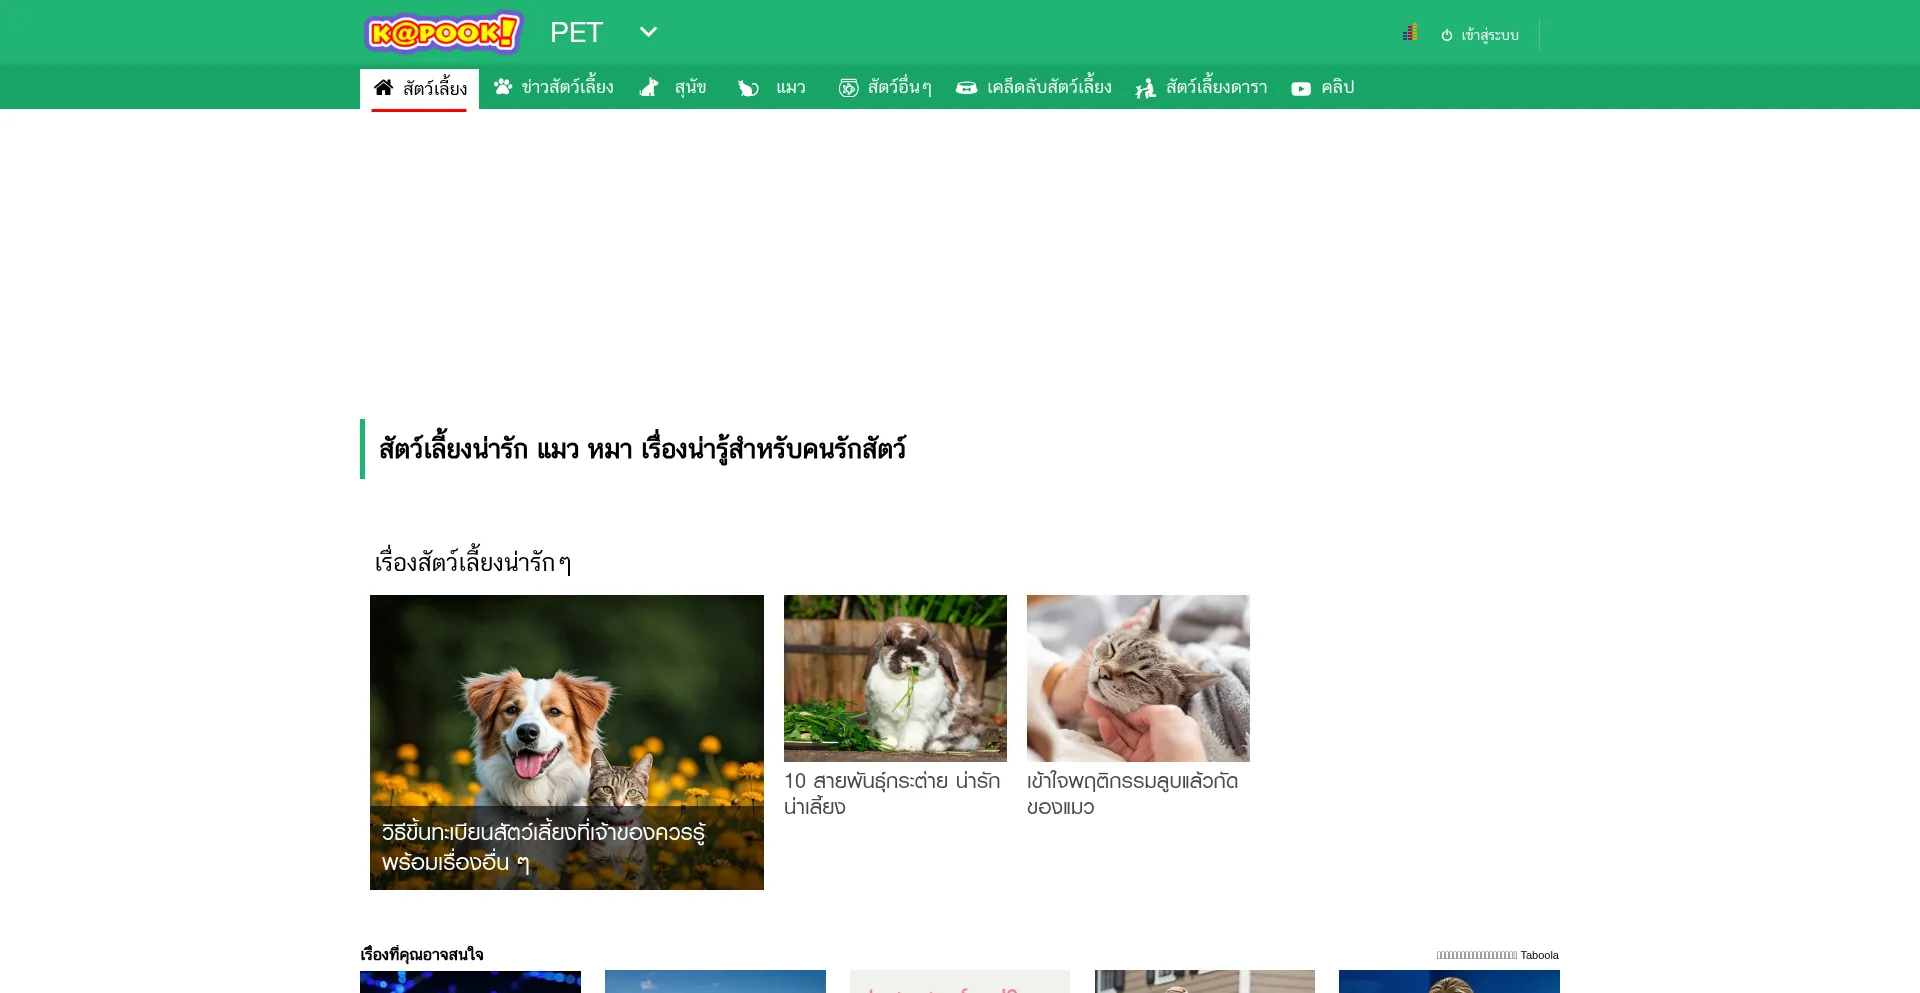
Task: Open pet tips via the pet bowl icon
Action: [966, 87]
